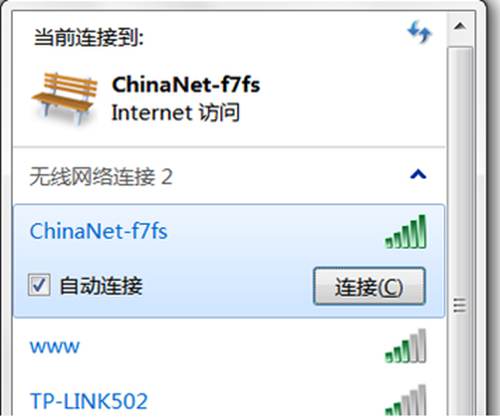
Task: Click the 无线网络连接 2 section header
Action: tap(229, 176)
